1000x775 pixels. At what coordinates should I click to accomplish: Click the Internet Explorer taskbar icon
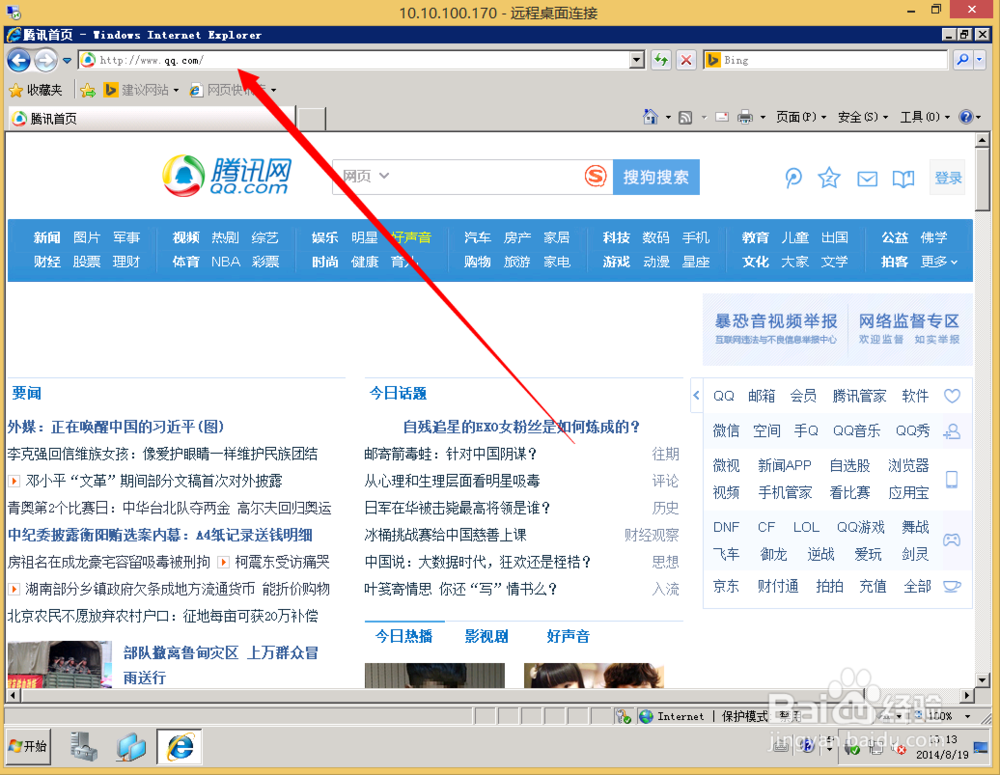coord(180,746)
